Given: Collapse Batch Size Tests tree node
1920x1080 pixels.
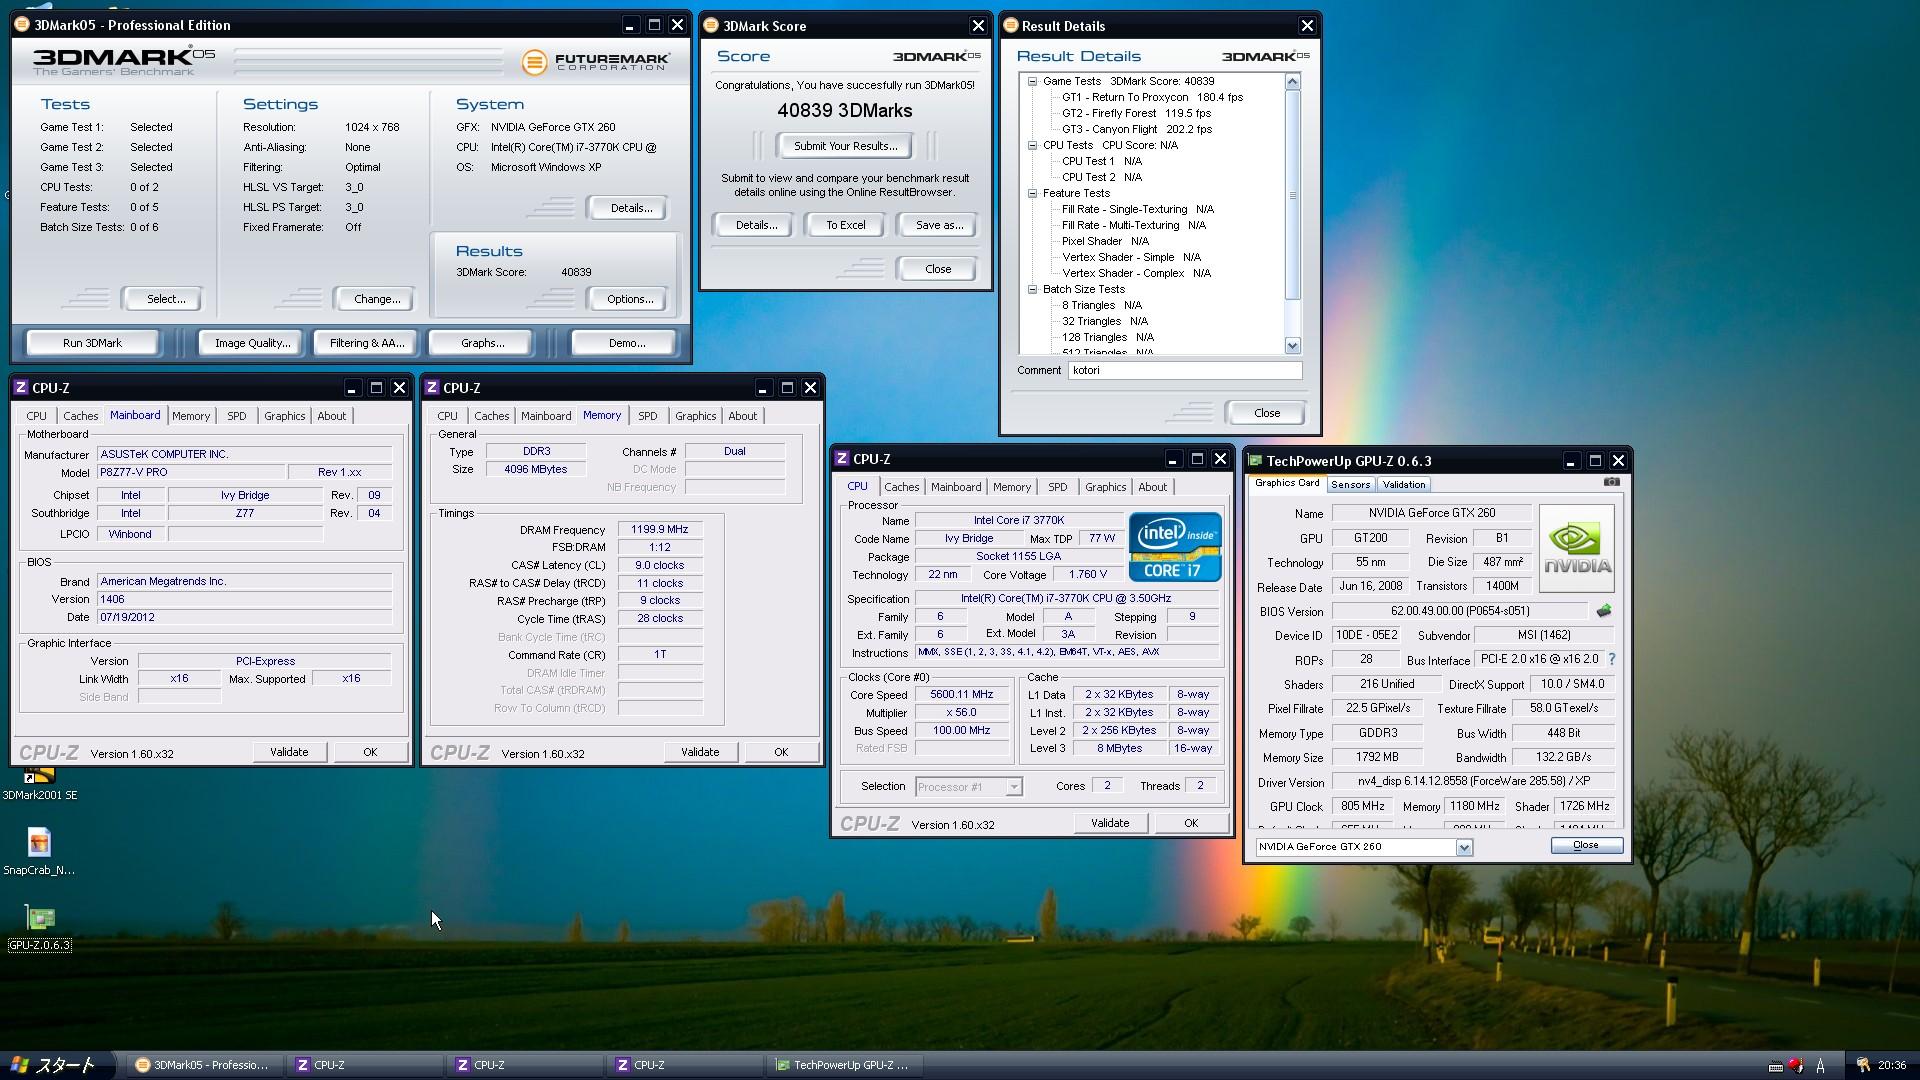Looking at the screenshot, I should point(1032,290).
